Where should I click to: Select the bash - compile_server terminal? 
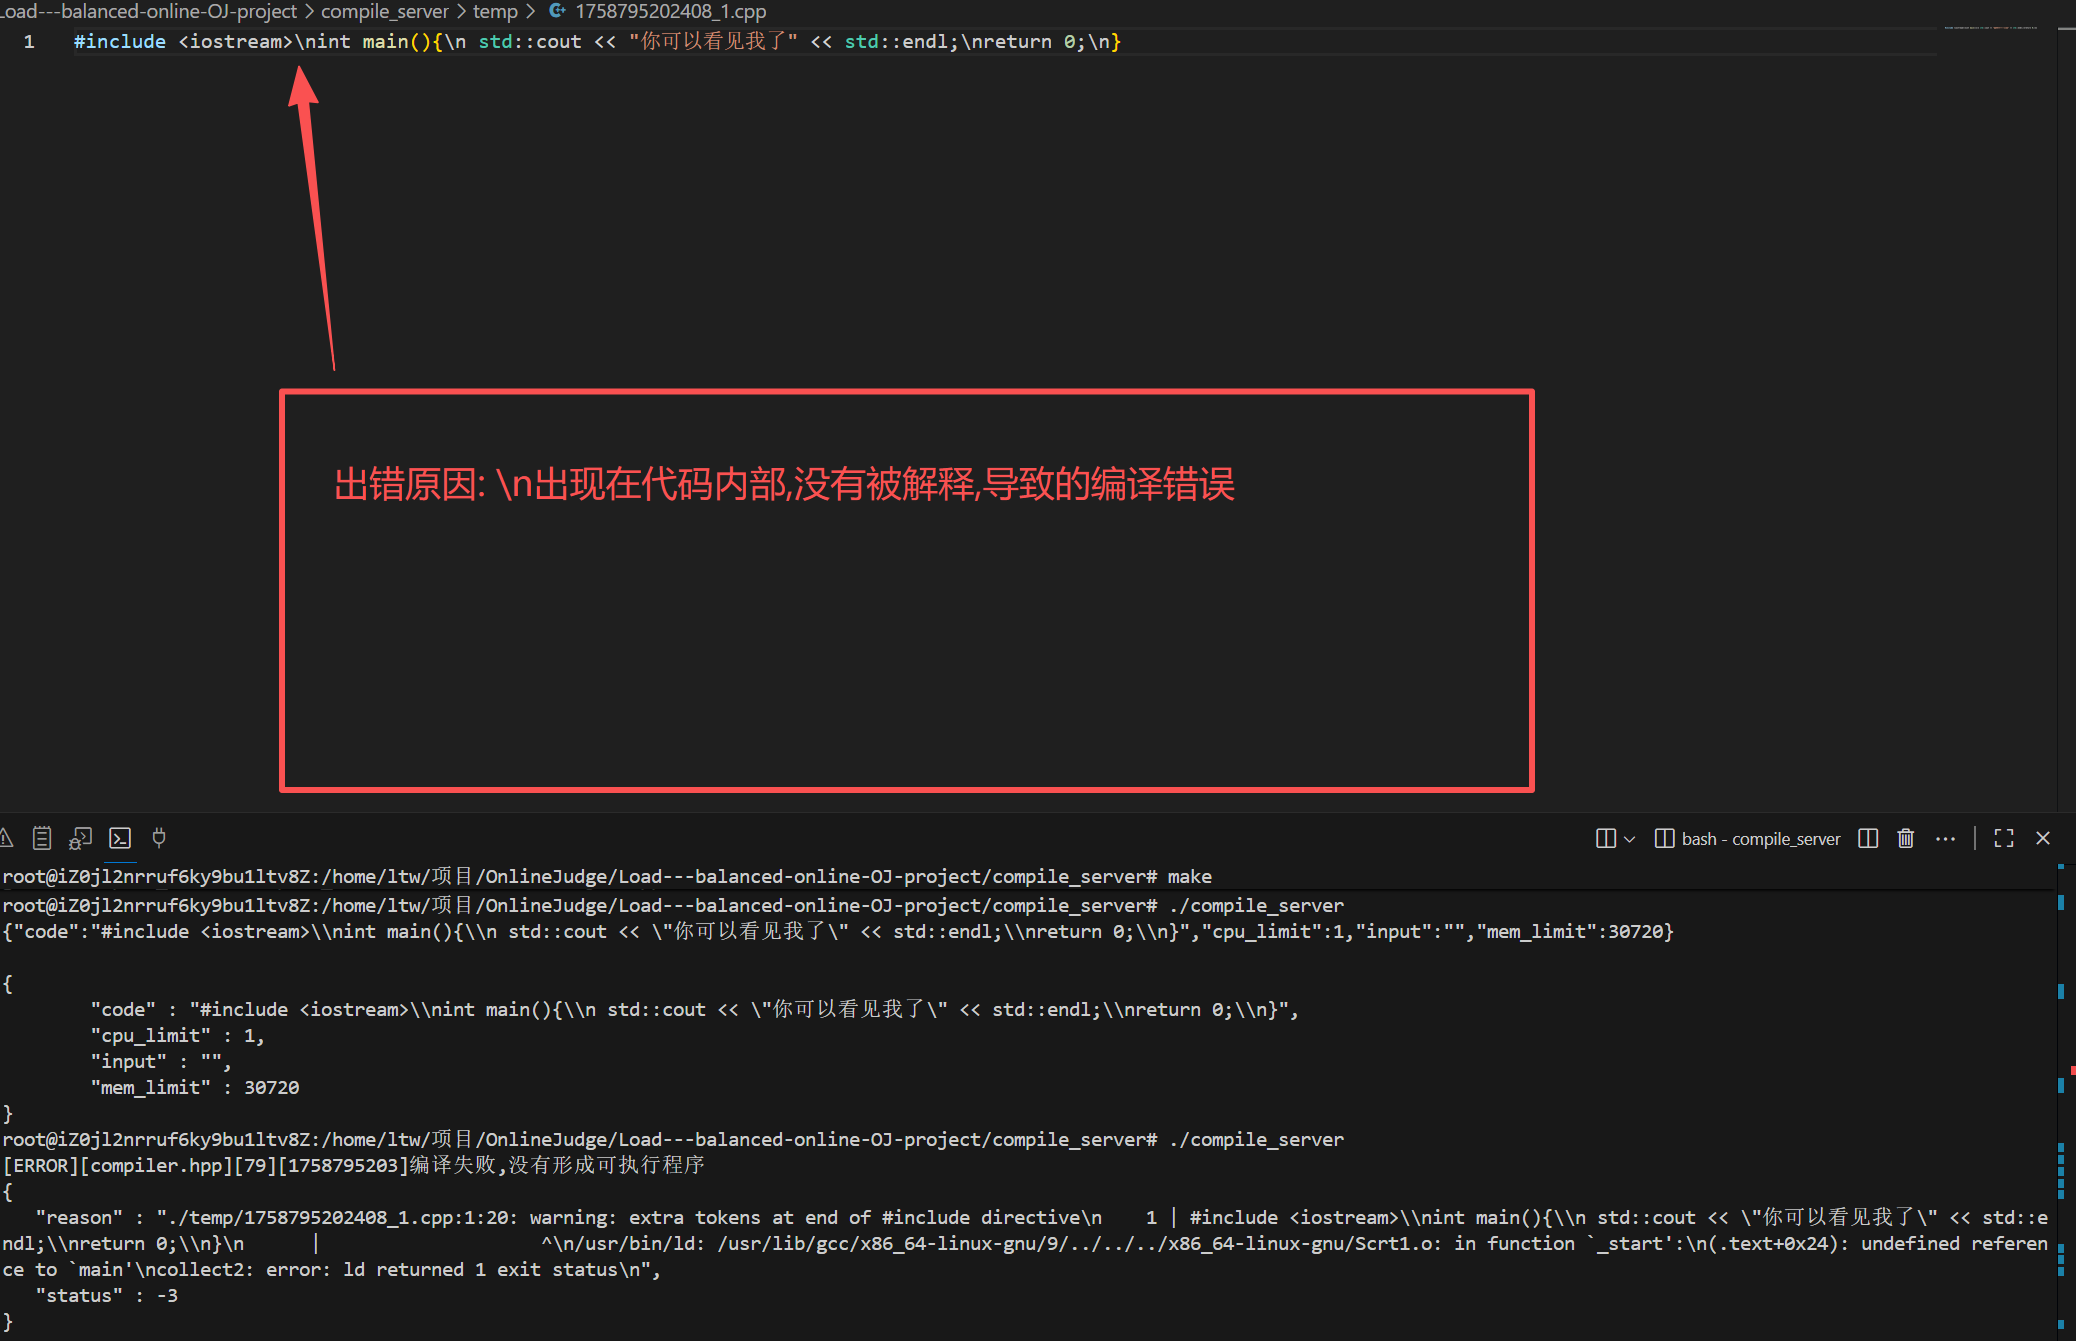1748,839
